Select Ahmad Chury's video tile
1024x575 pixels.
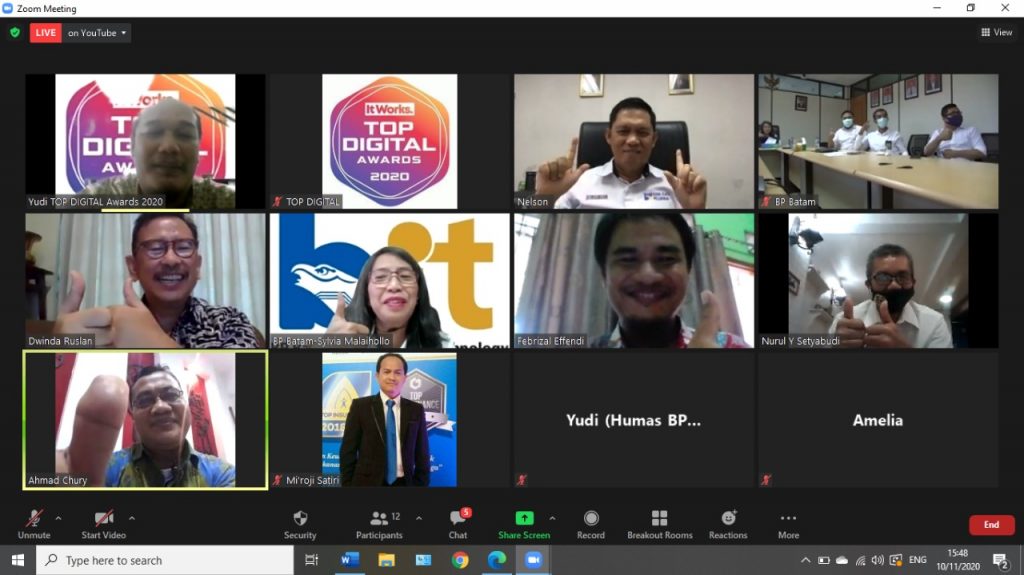point(146,420)
